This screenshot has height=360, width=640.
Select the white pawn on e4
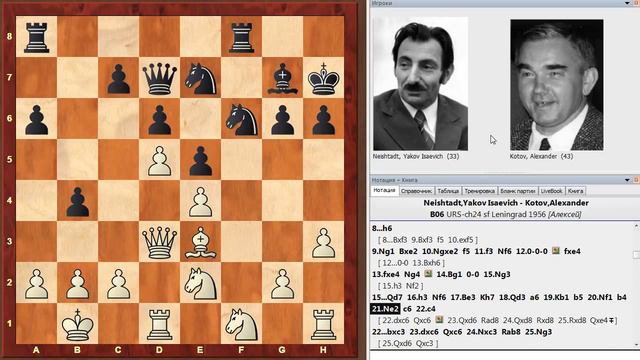200,201
